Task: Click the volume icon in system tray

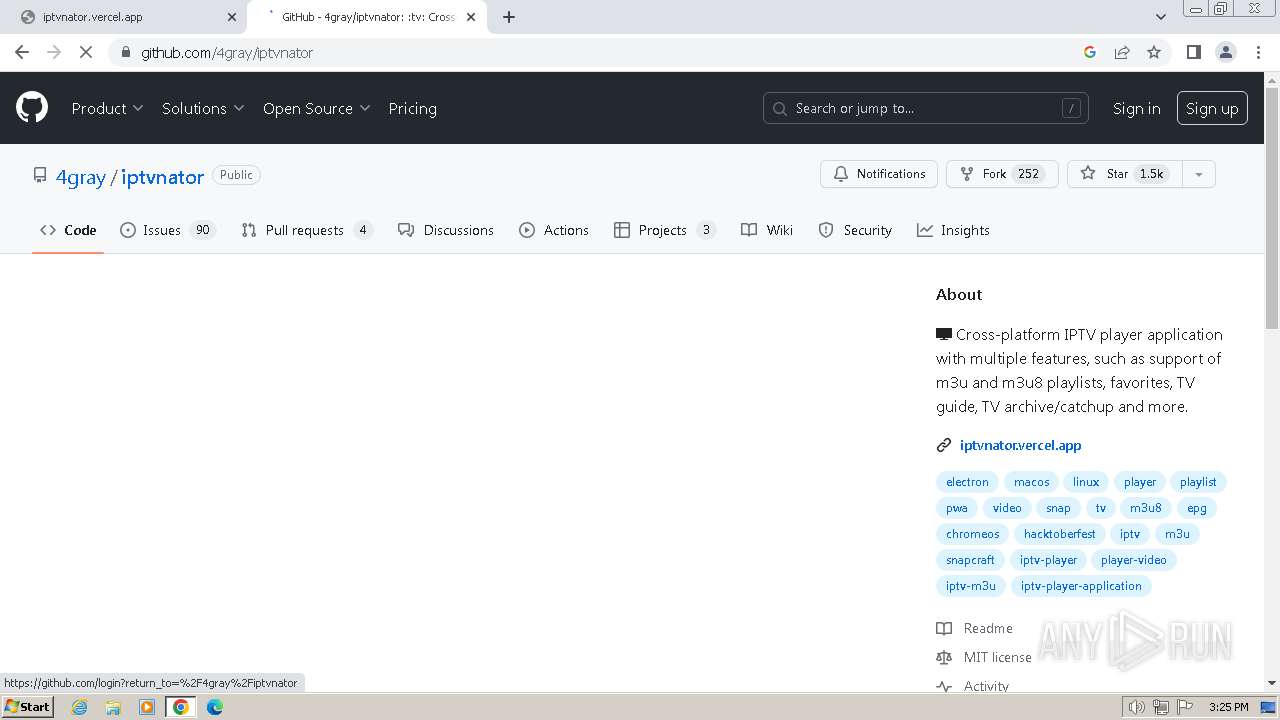Action: (1136, 707)
